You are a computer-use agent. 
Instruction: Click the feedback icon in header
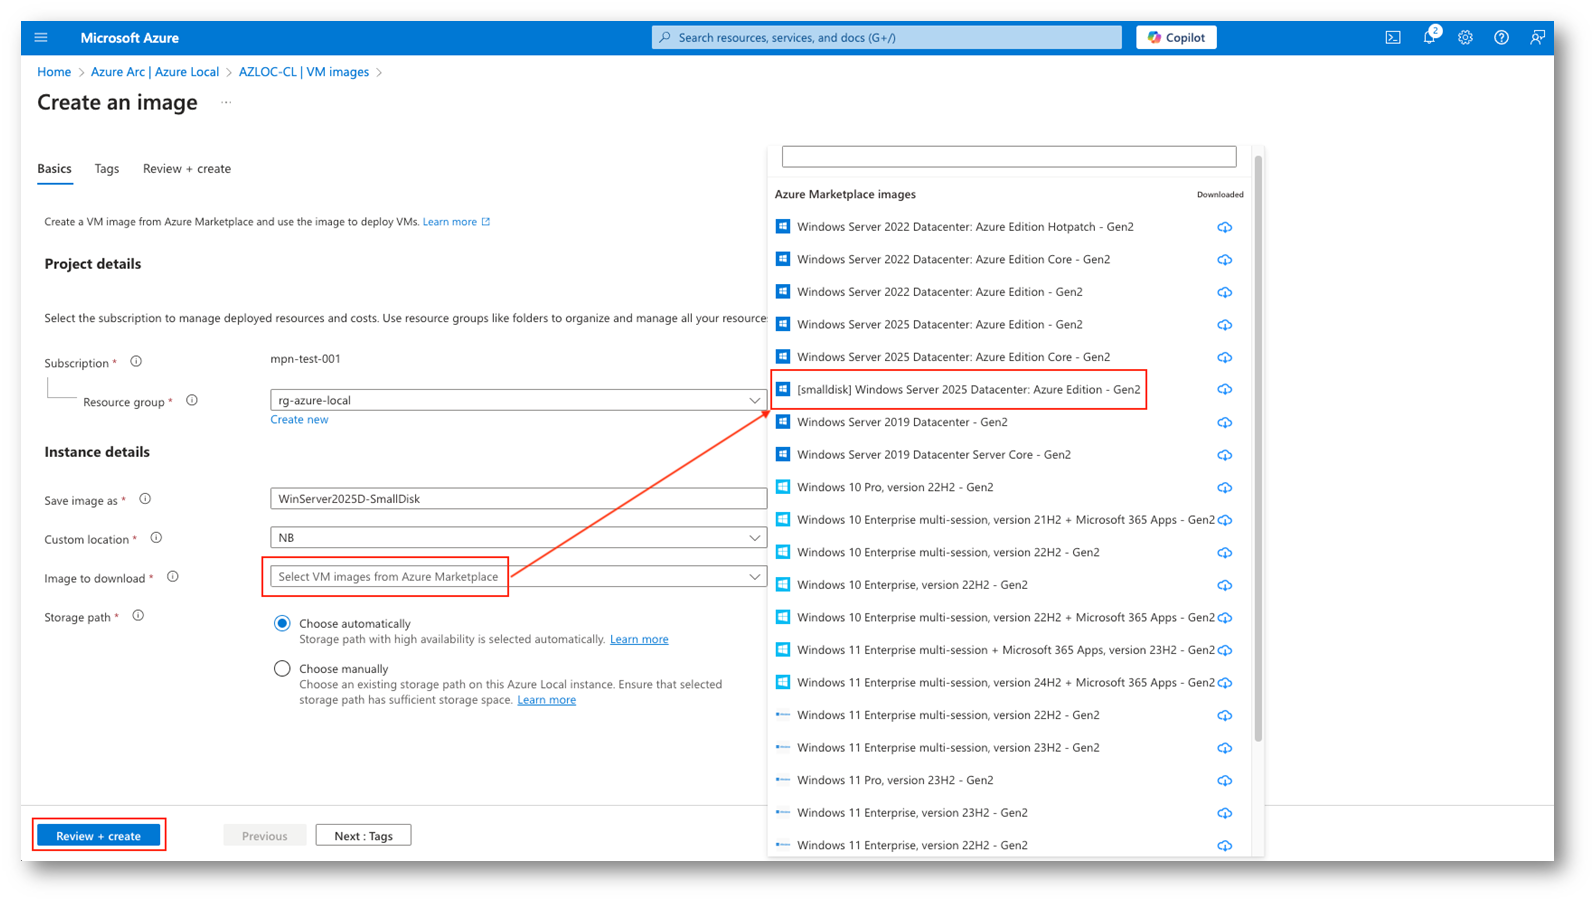tap(1537, 38)
